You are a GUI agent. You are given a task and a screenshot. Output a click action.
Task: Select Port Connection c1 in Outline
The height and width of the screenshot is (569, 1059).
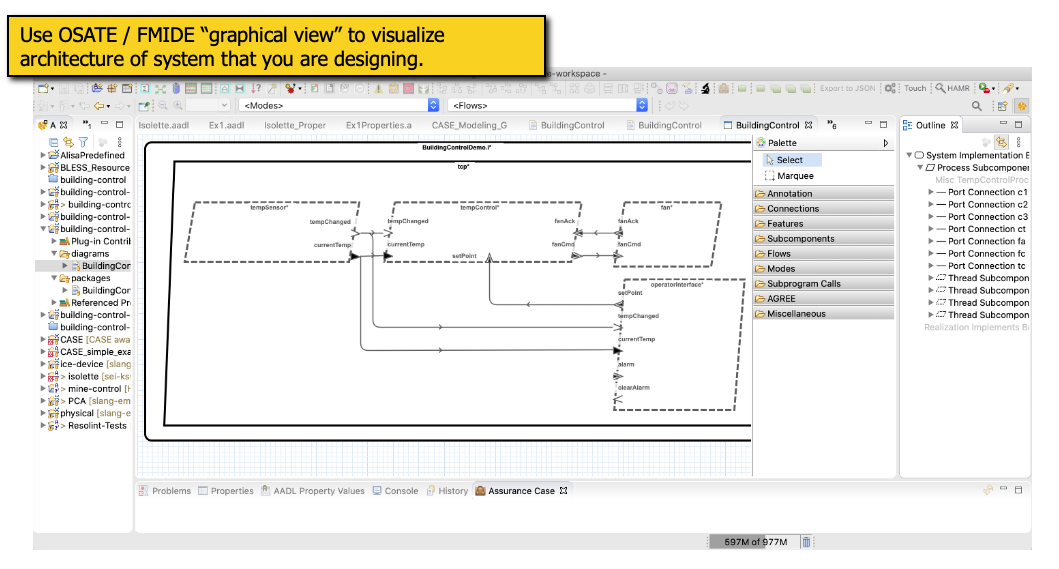coord(987,192)
